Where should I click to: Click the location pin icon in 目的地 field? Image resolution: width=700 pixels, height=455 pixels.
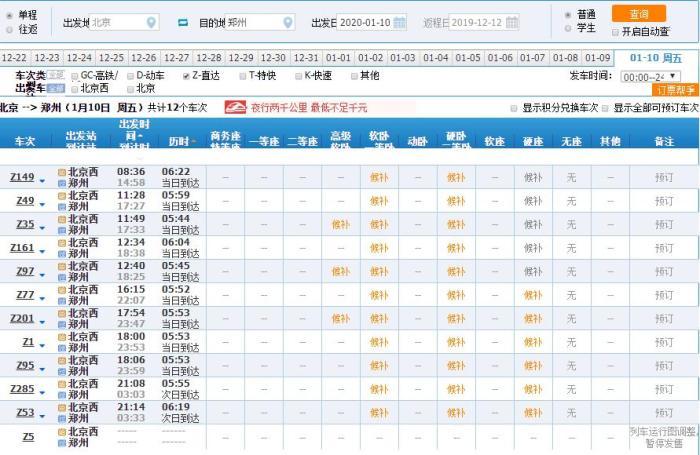click(x=288, y=22)
